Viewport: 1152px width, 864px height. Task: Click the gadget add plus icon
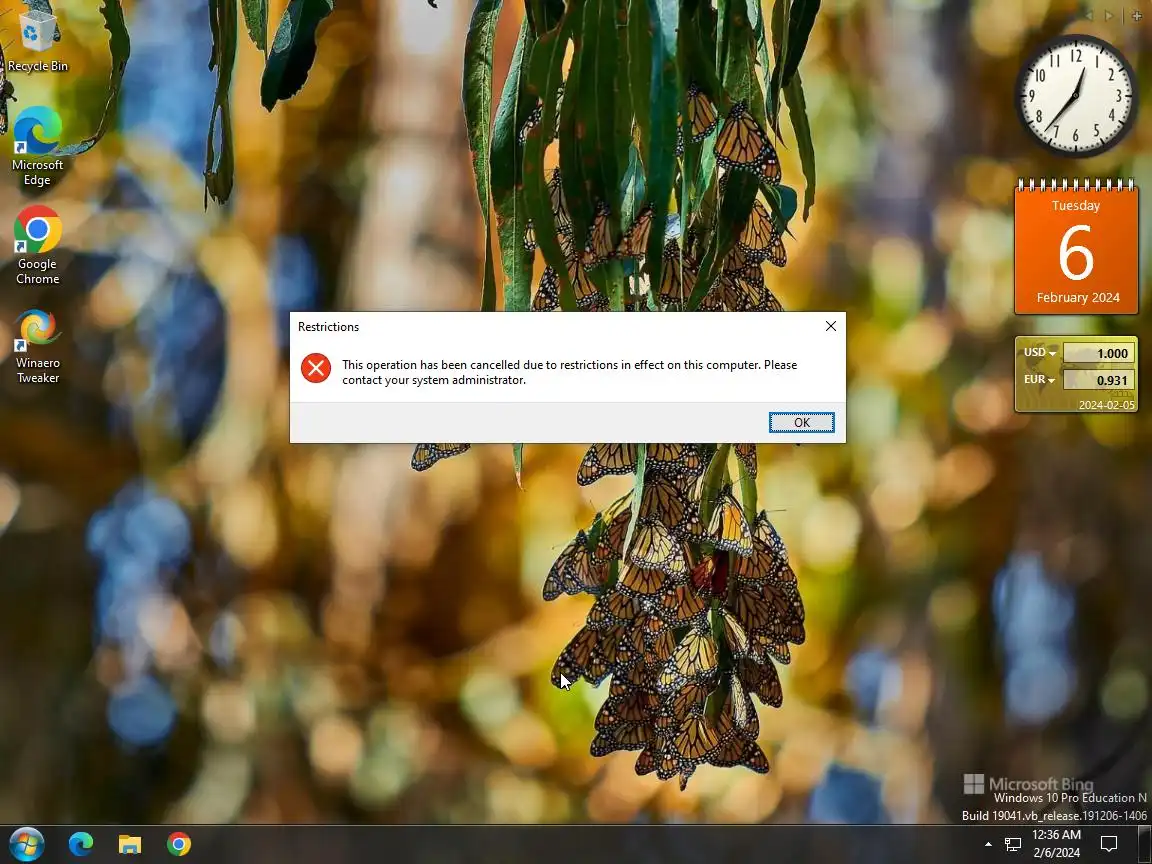(1137, 15)
